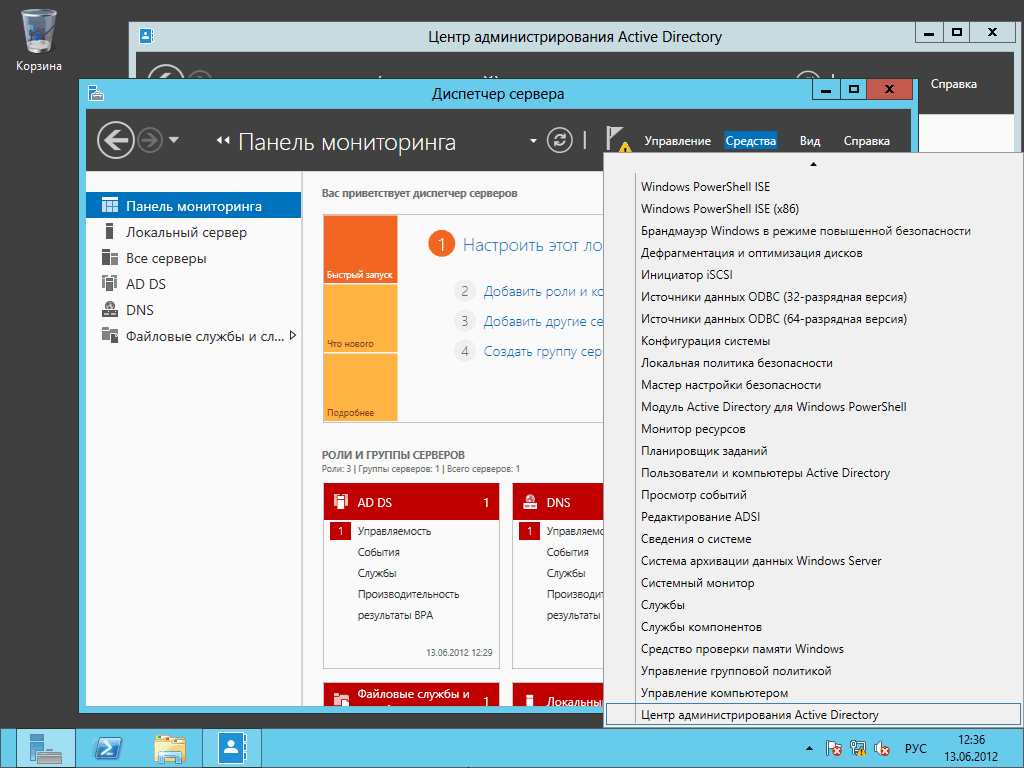This screenshot has height=768, width=1024.
Task: Click результаты BPA in AD DS tile
Action: pos(395,615)
